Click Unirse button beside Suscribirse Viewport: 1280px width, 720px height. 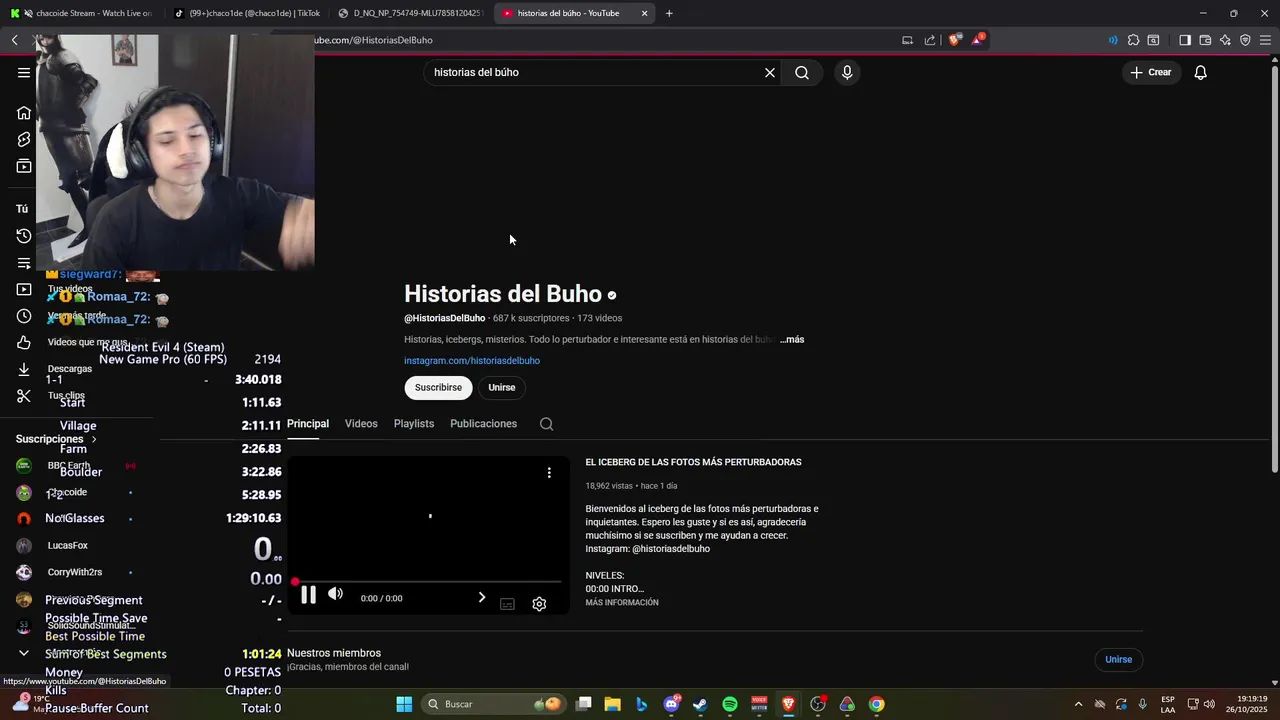point(502,388)
